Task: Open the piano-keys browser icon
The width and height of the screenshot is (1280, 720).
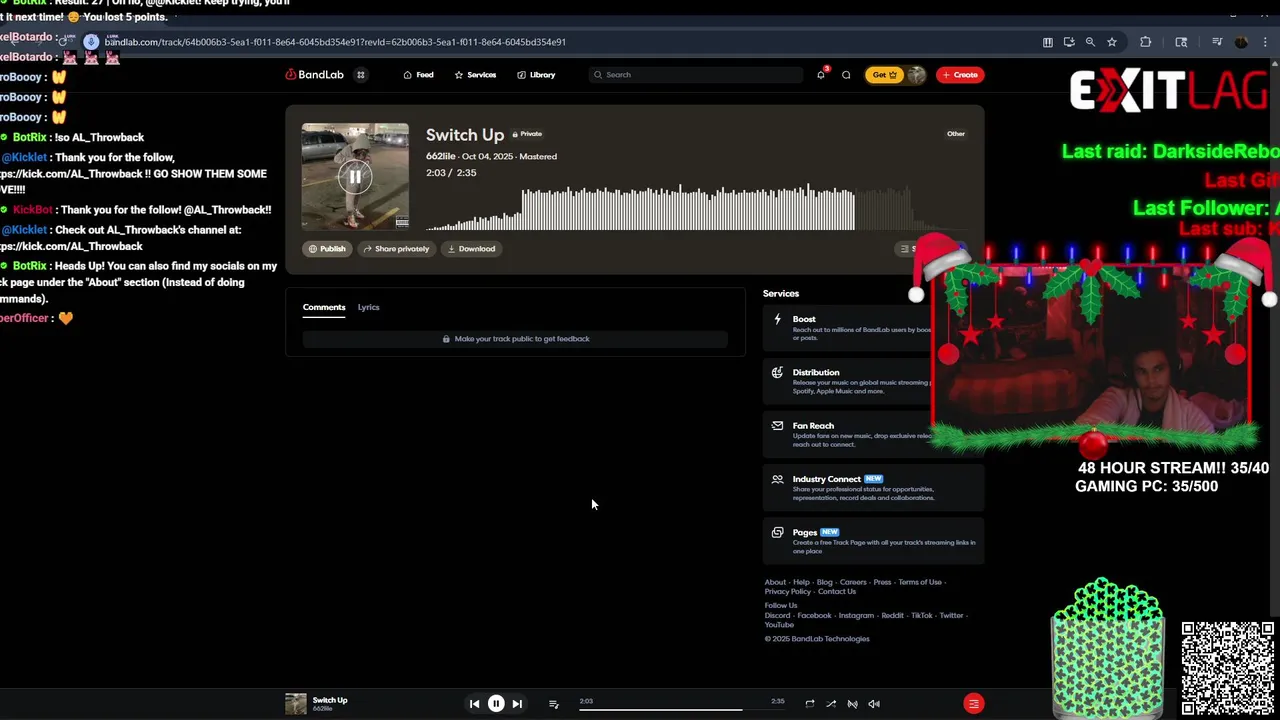Action: click(1047, 42)
